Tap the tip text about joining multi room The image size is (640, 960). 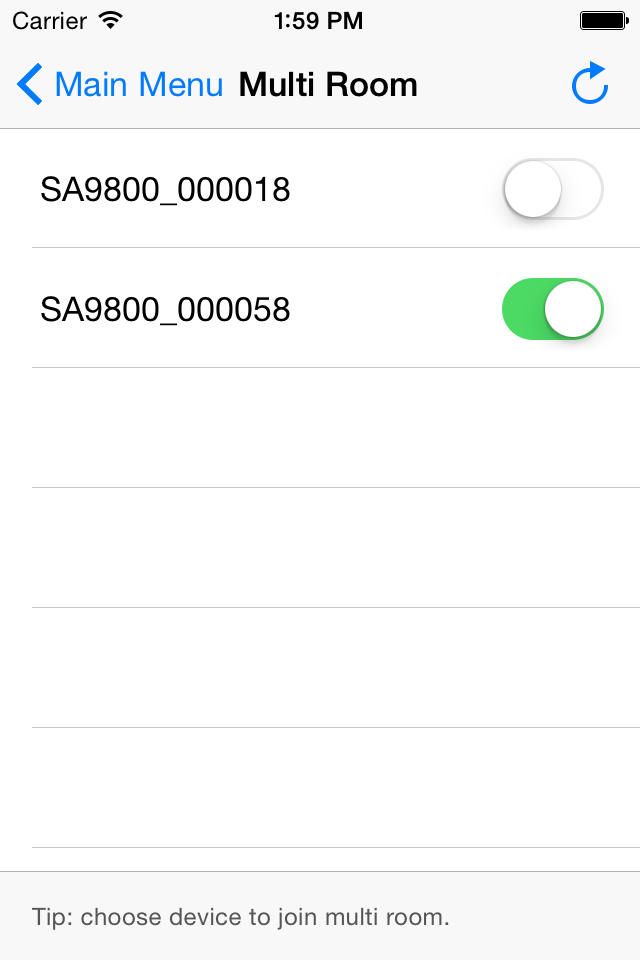[241, 917]
